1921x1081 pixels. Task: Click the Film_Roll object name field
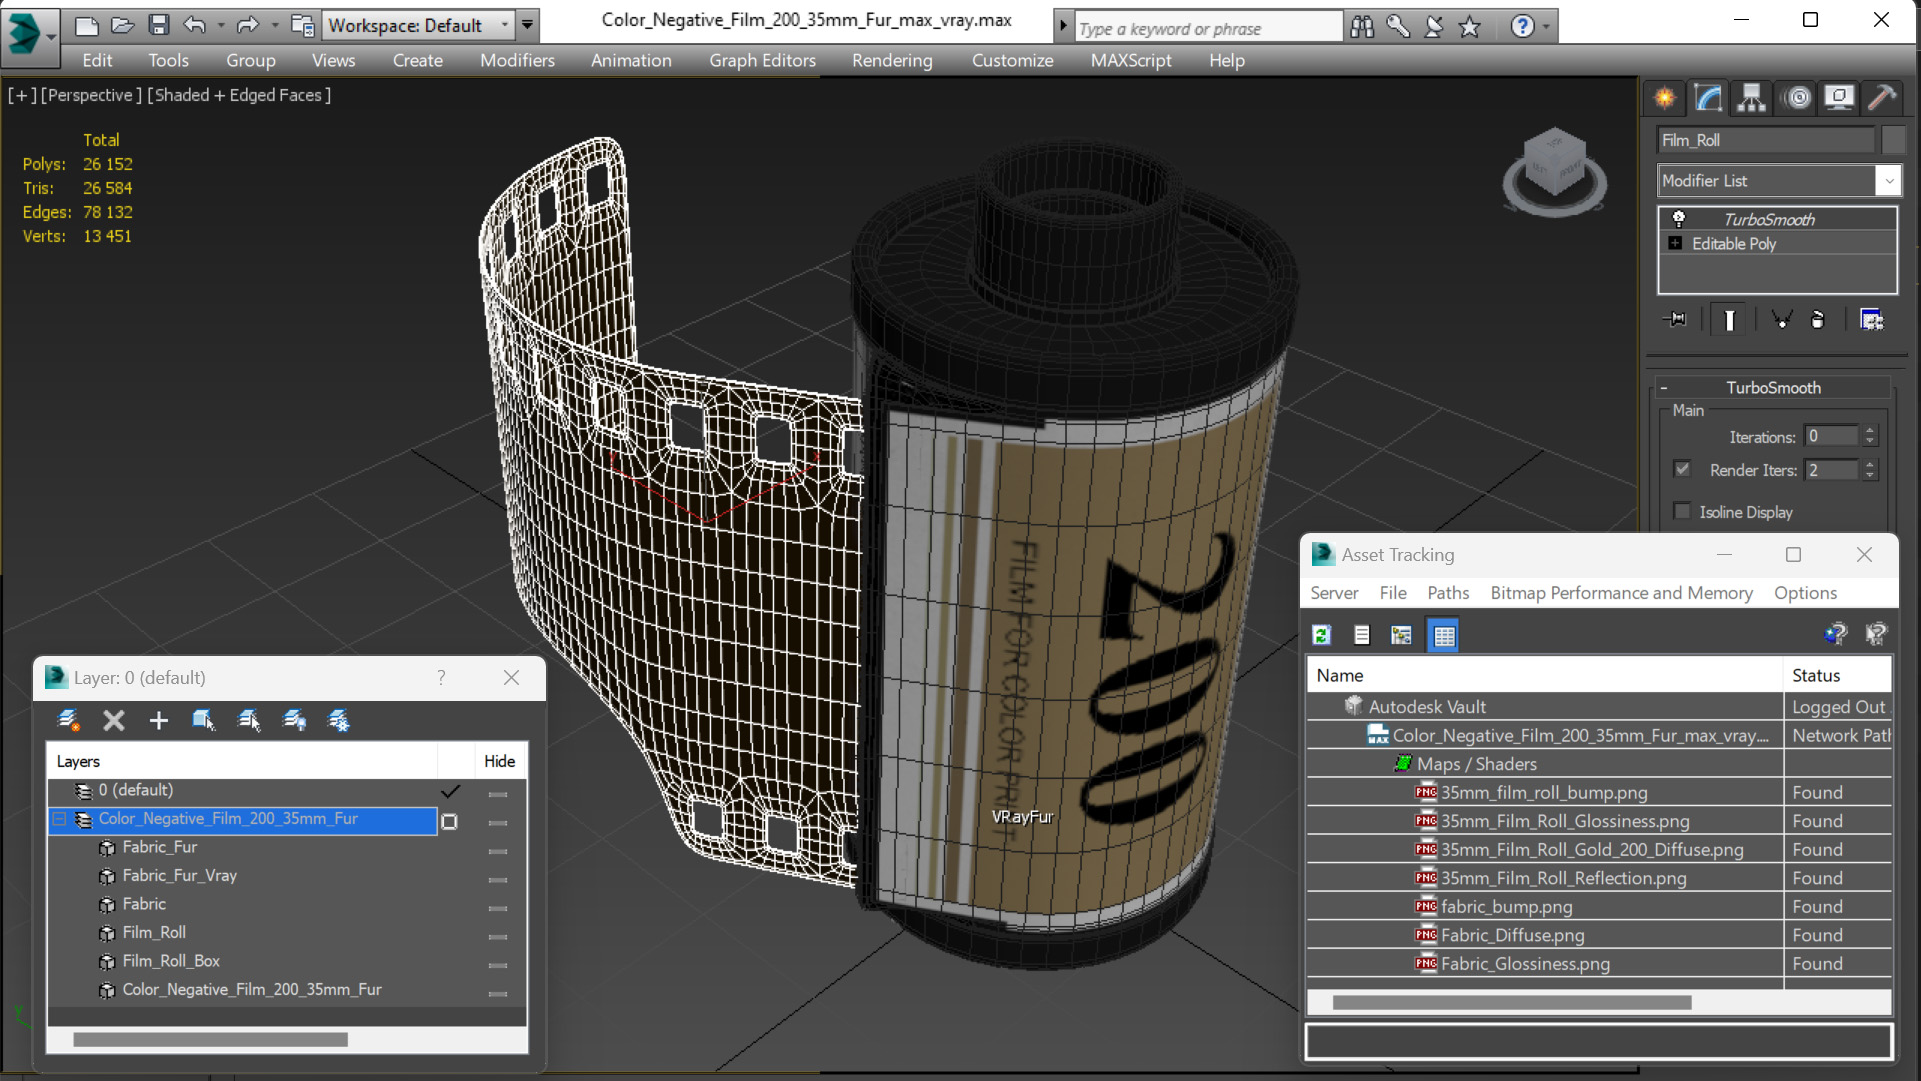[x=1765, y=140]
